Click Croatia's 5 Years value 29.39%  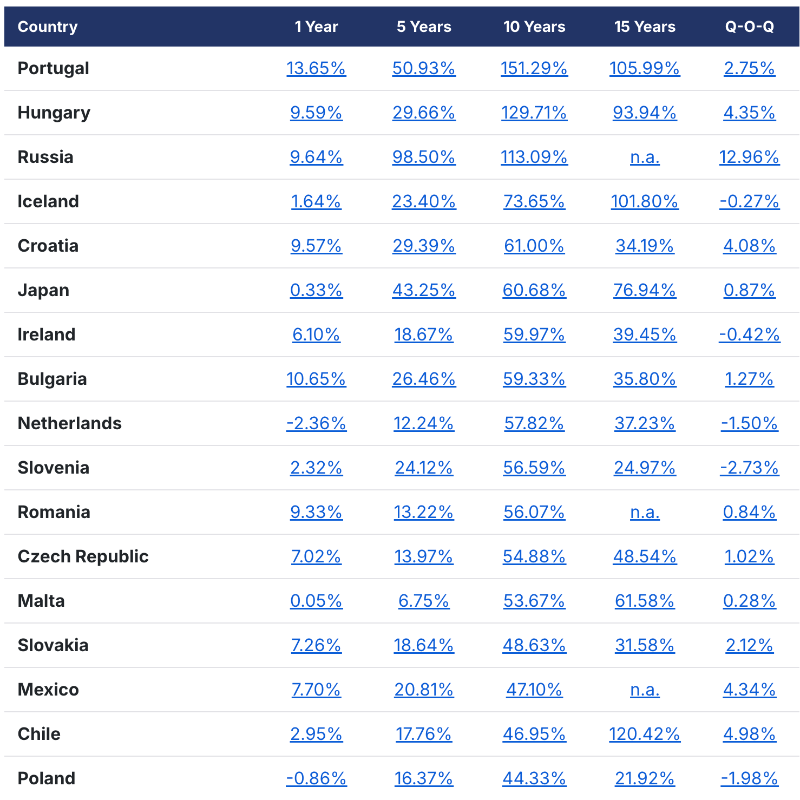pos(424,246)
